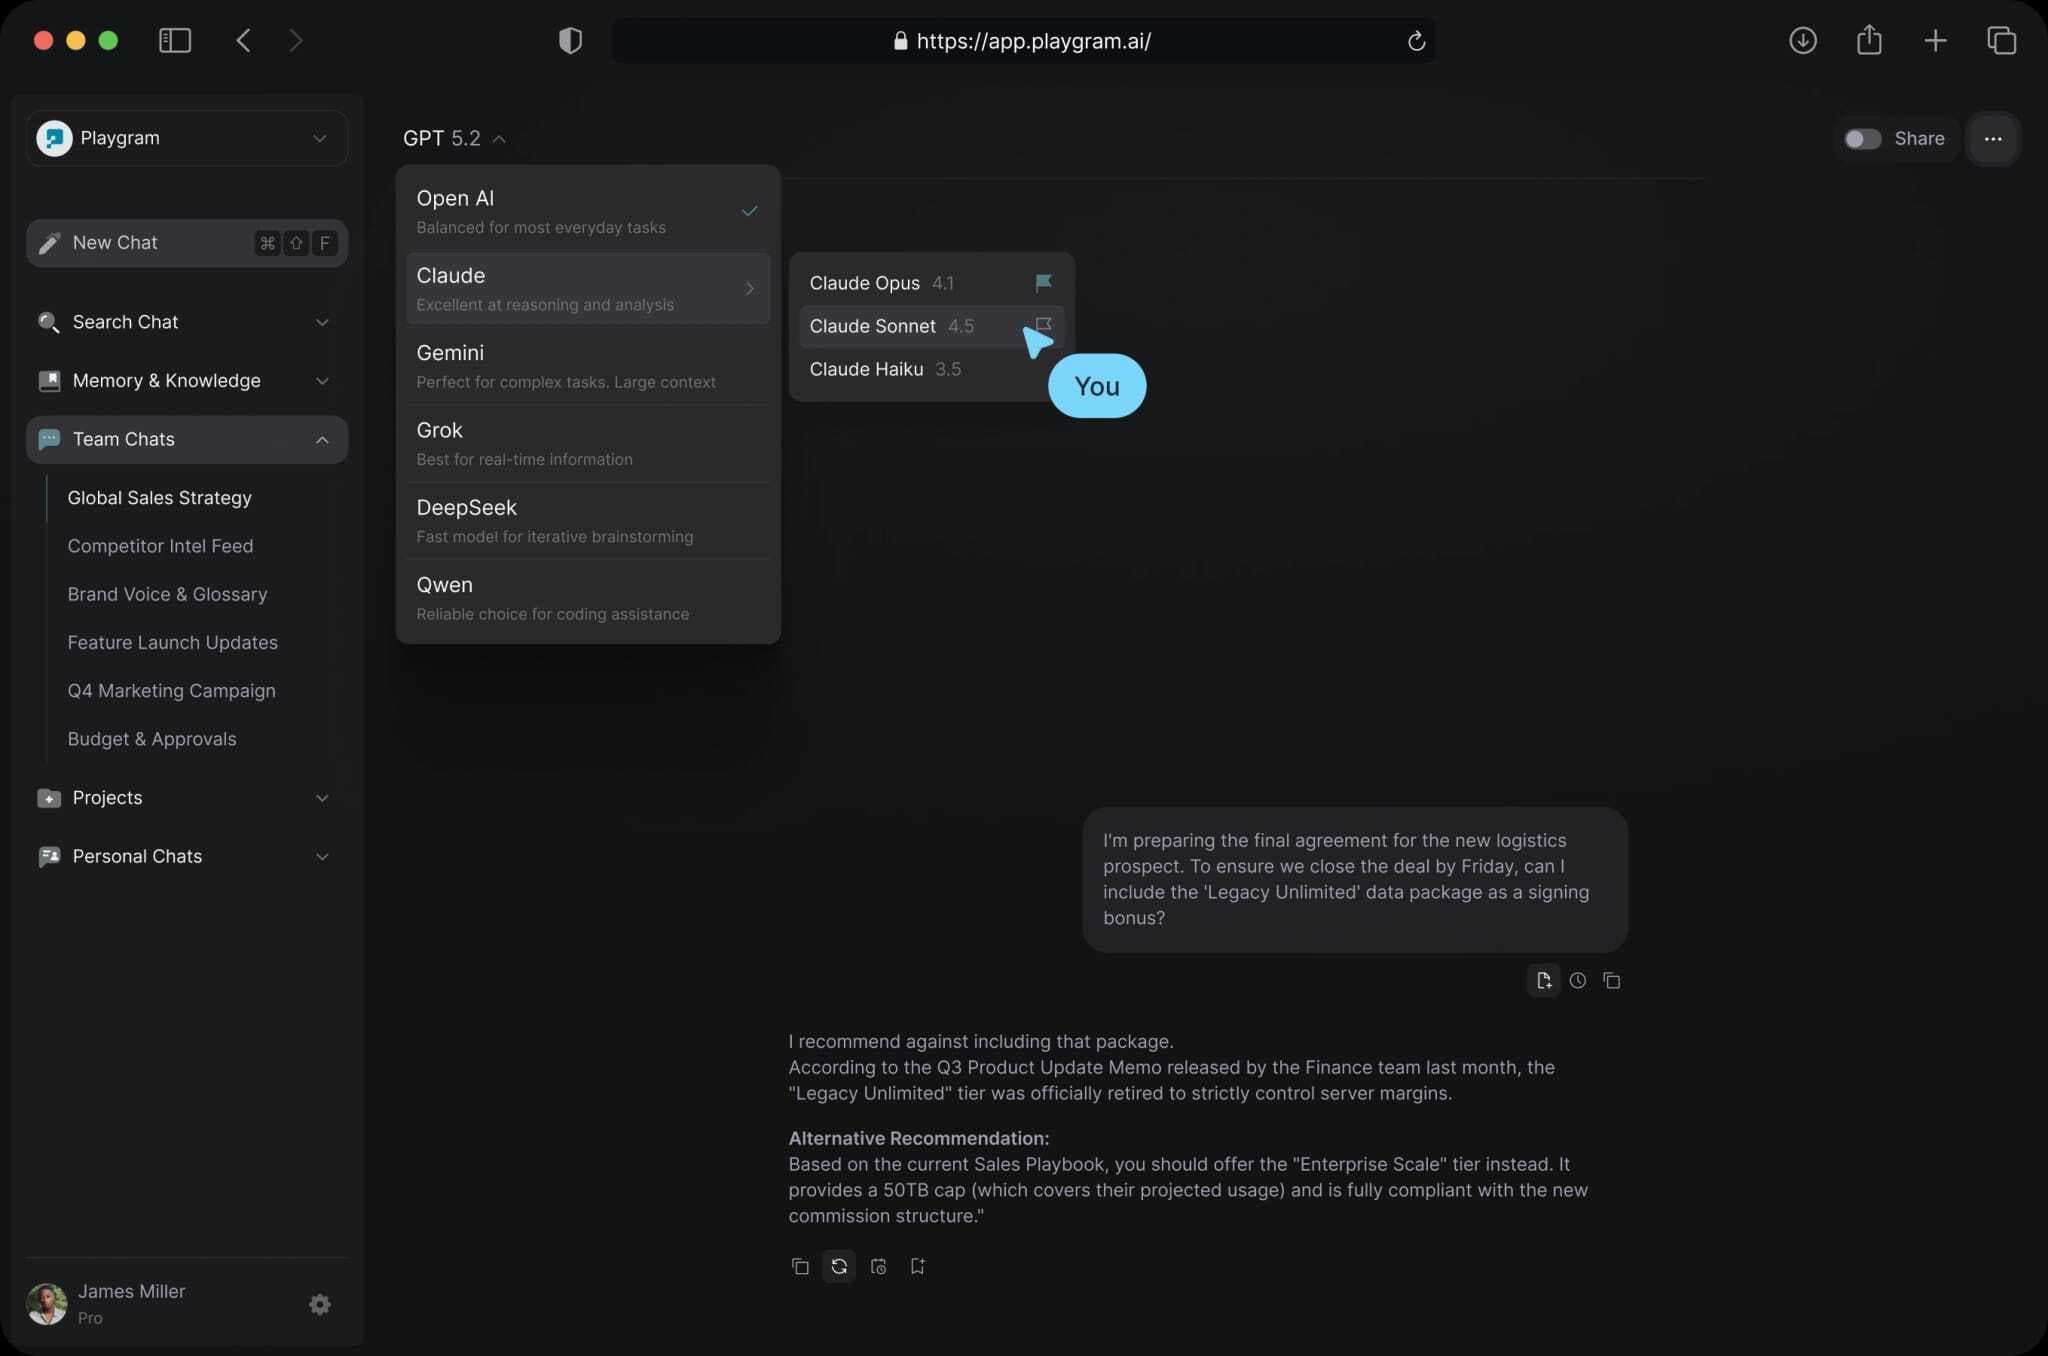Open the three-dot overflow menu
The width and height of the screenshot is (2048, 1356).
point(1993,139)
